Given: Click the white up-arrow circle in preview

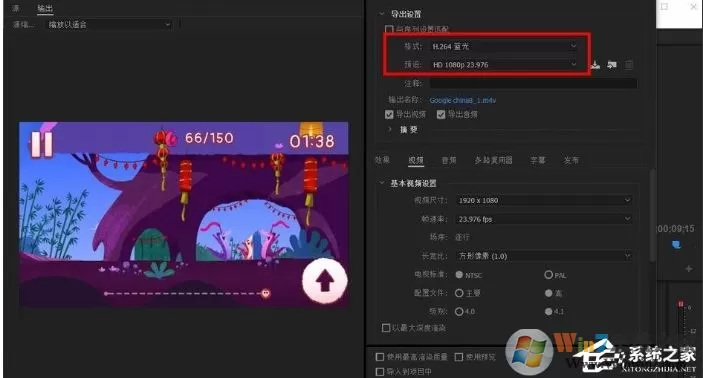Looking at the screenshot, I should click(x=325, y=281).
